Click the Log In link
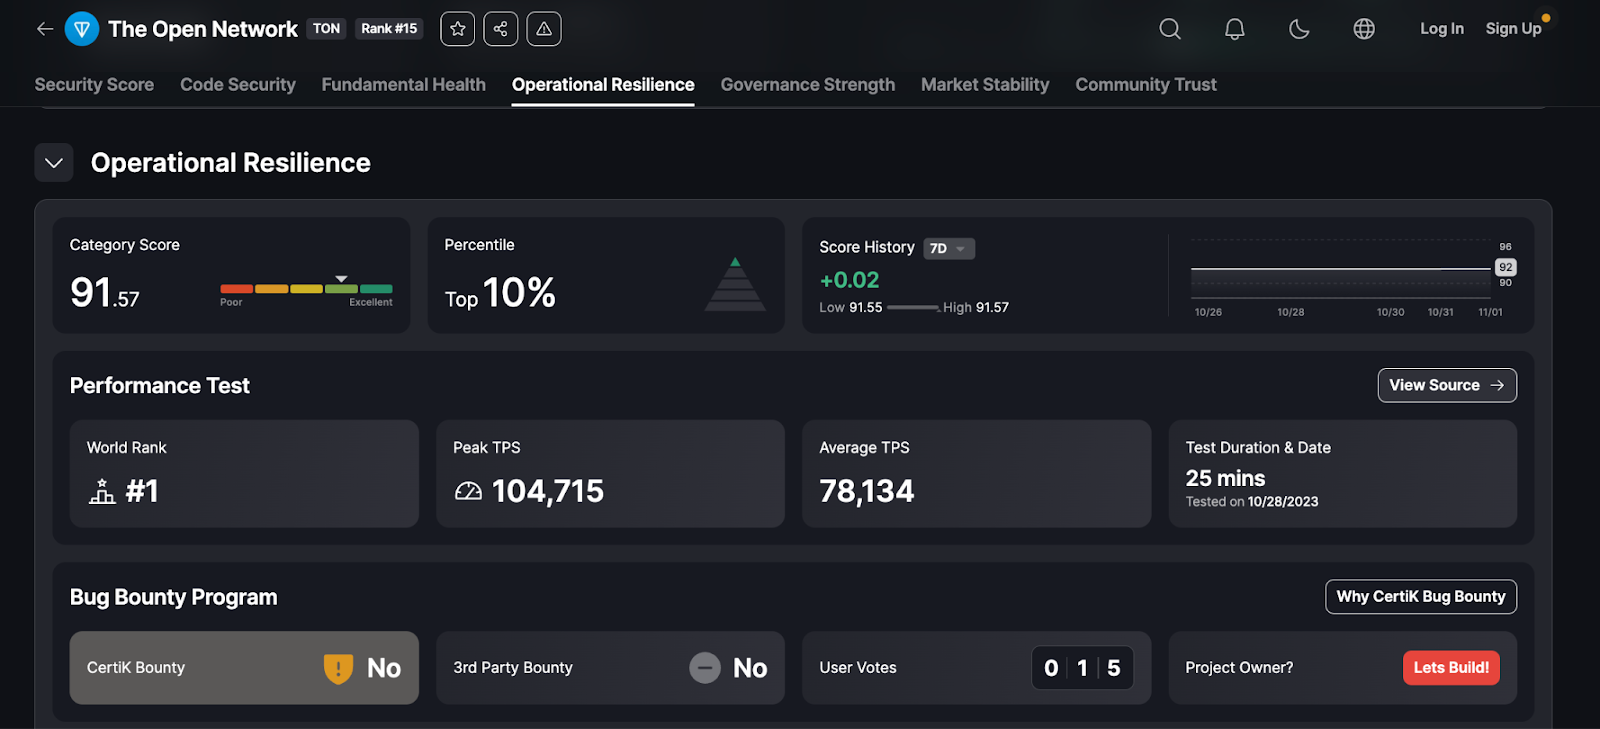The image size is (1600, 729). click(x=1441, y=29)
